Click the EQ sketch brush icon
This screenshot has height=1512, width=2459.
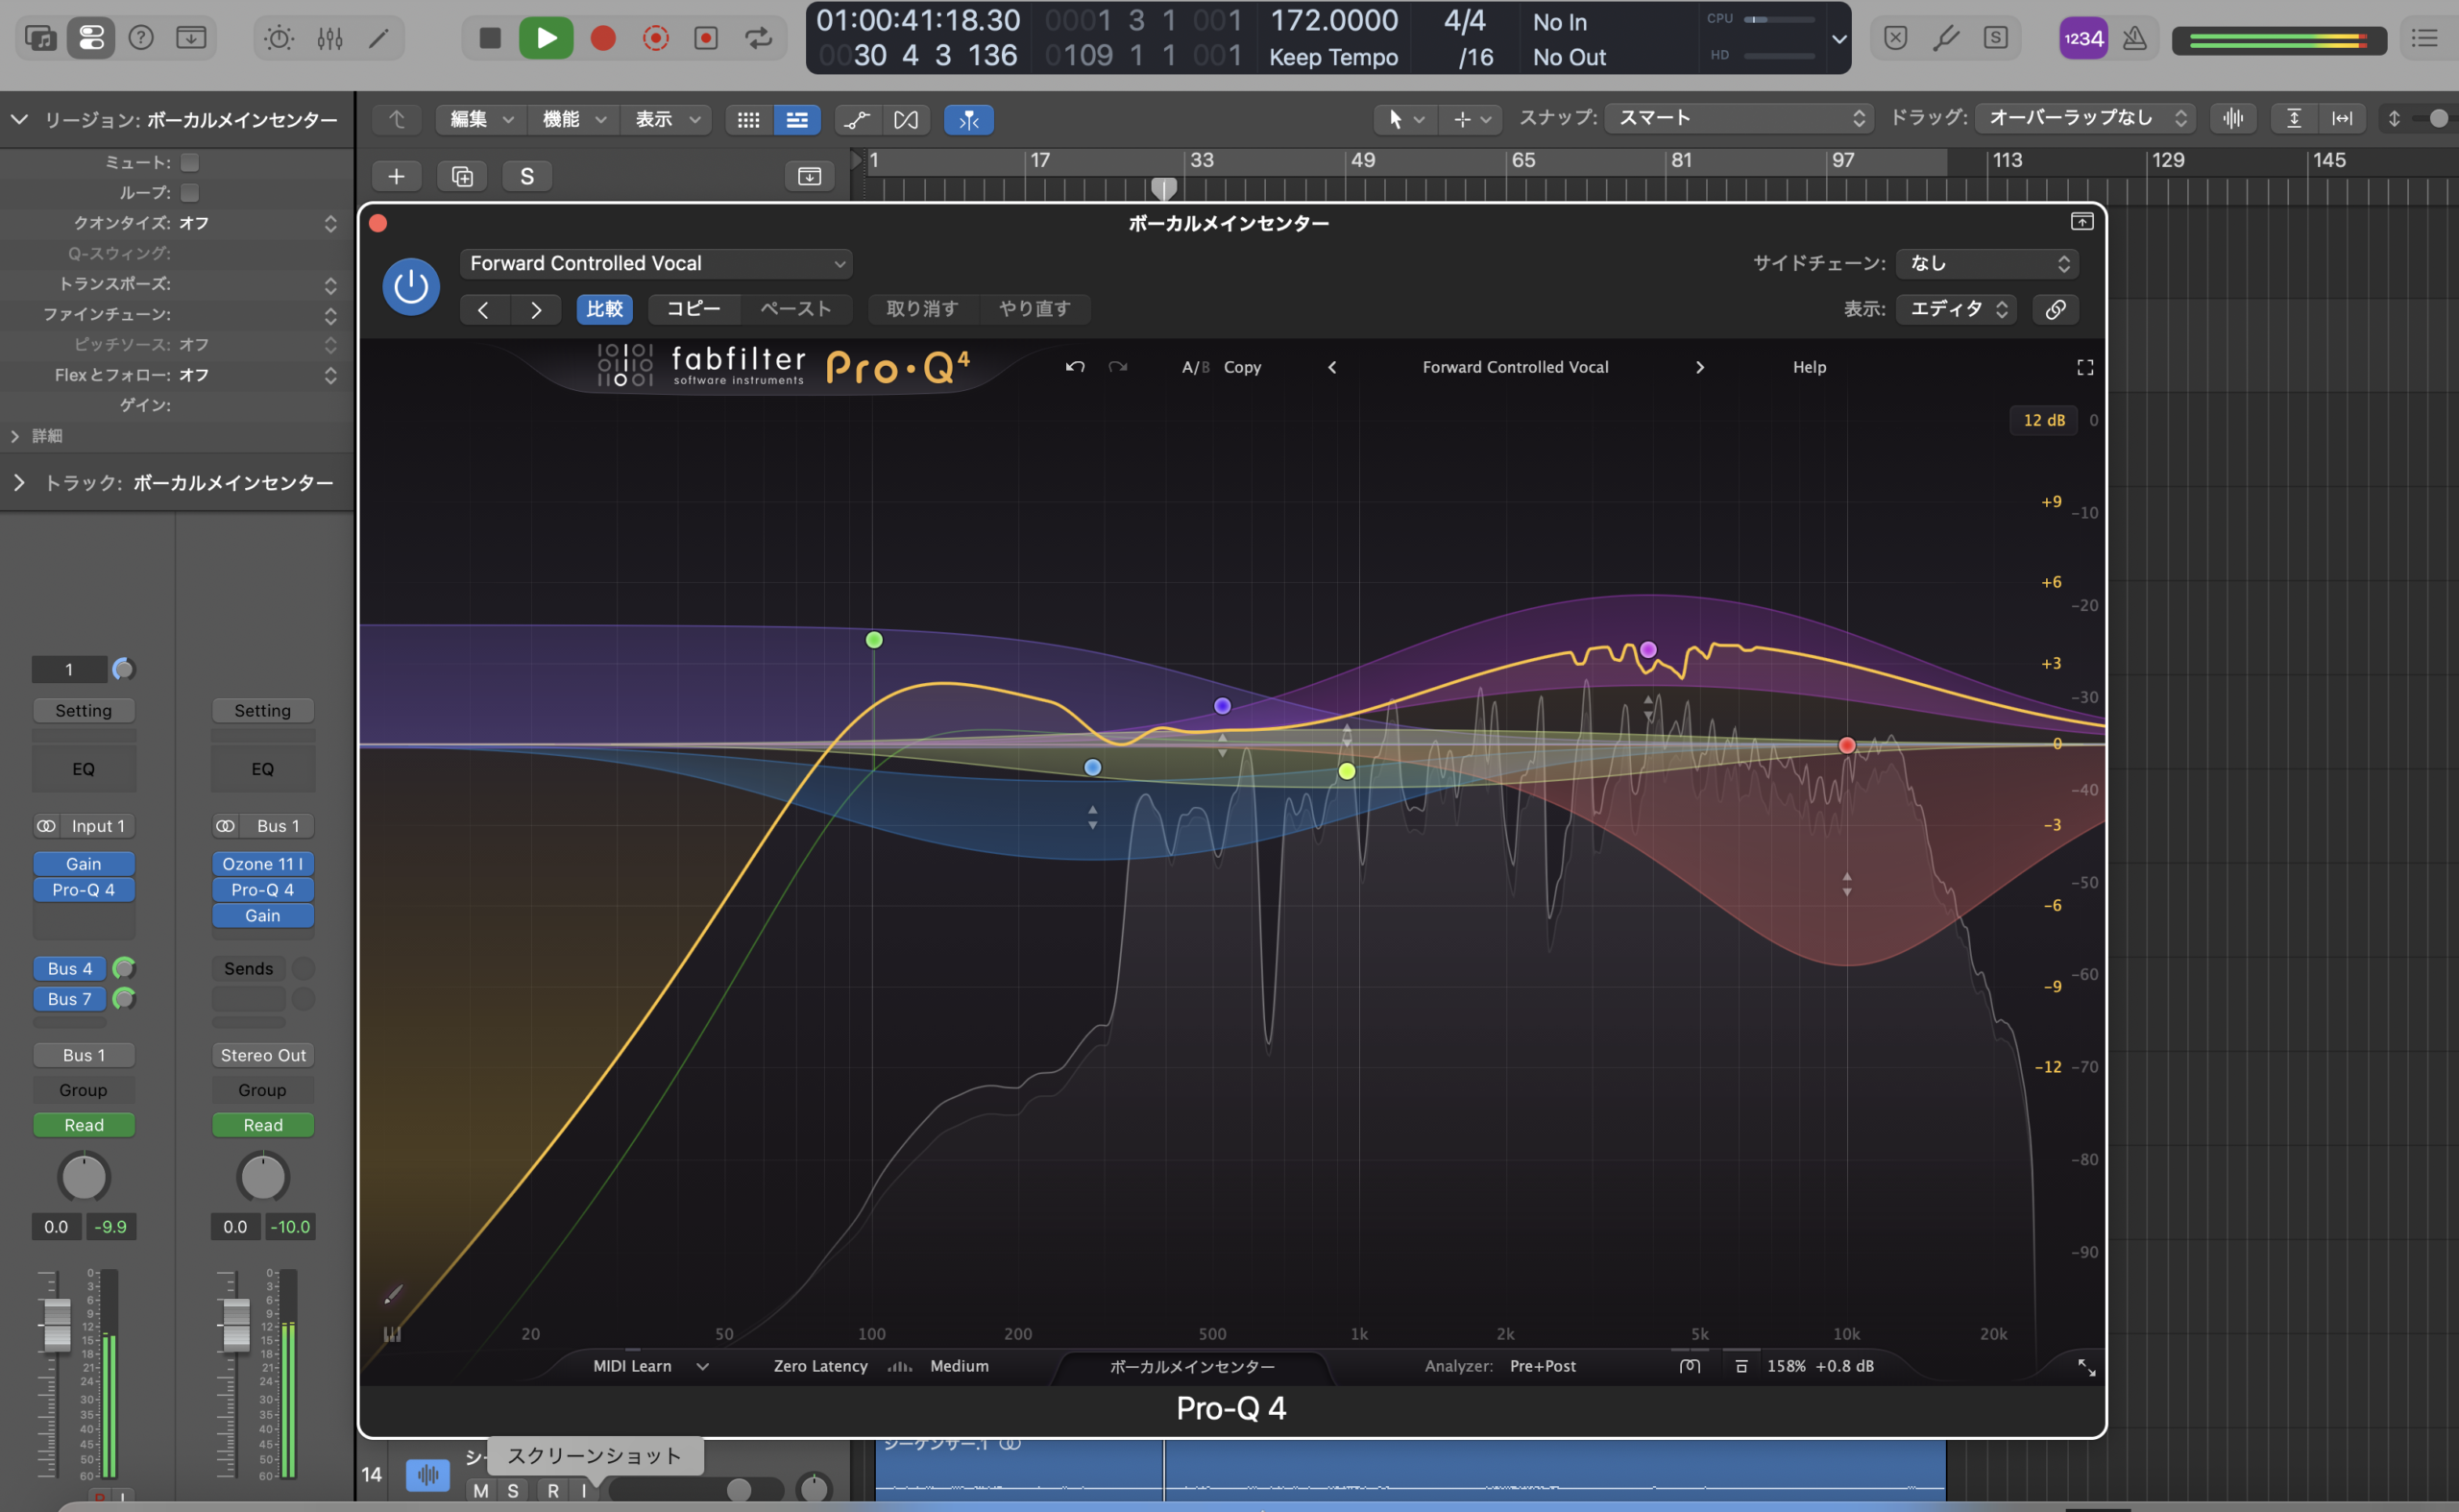pos(394,1294)
